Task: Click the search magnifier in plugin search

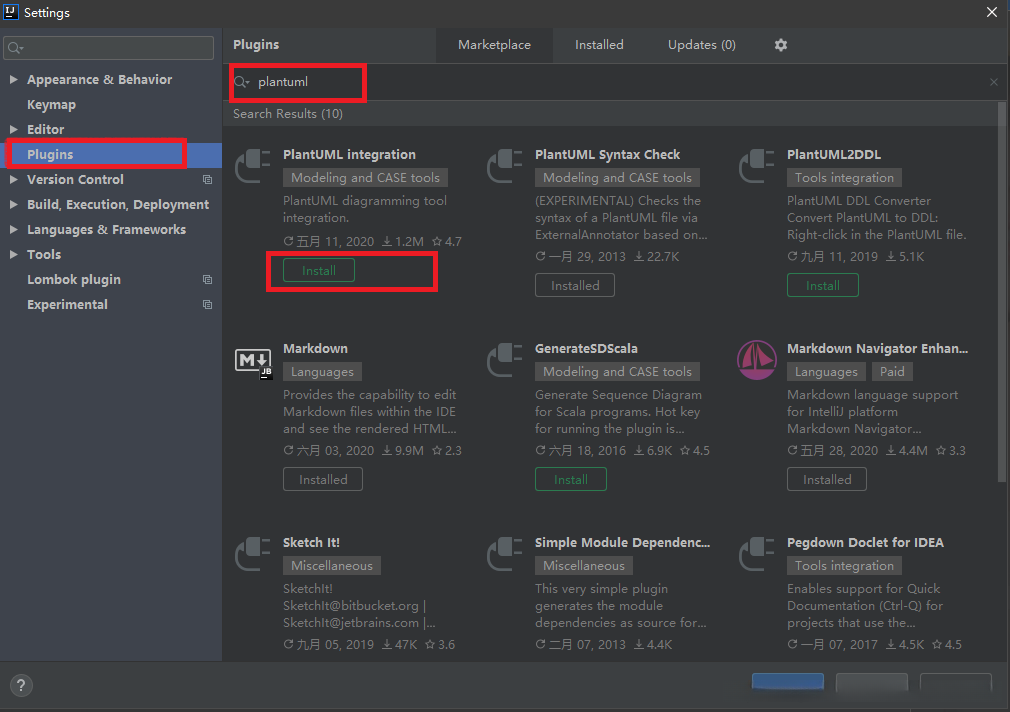Action: click(242, 82)
